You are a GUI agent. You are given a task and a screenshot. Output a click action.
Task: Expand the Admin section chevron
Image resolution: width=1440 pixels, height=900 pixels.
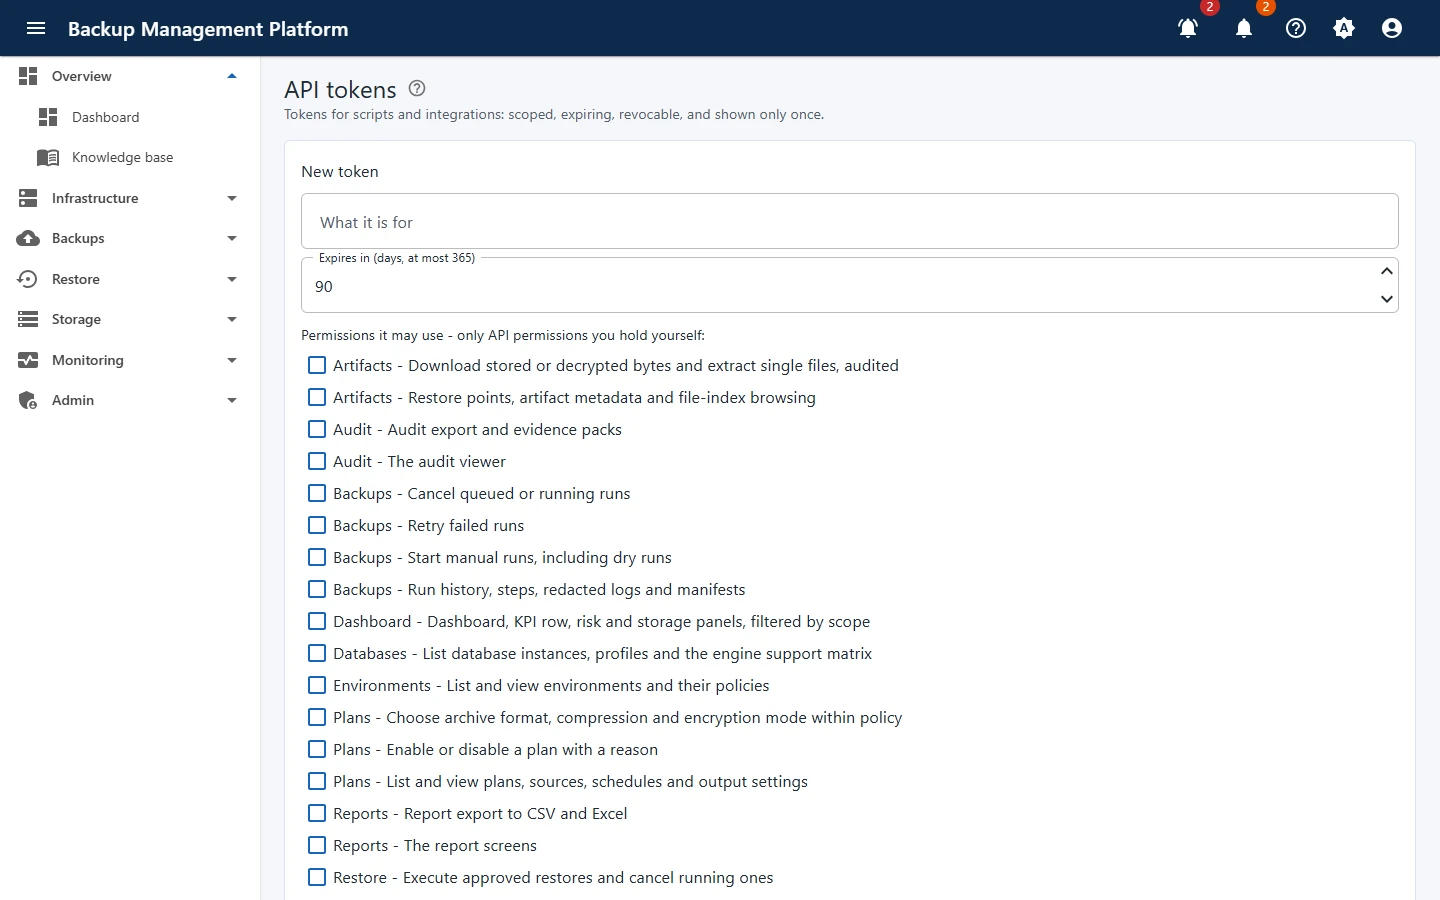click(232, 400)
